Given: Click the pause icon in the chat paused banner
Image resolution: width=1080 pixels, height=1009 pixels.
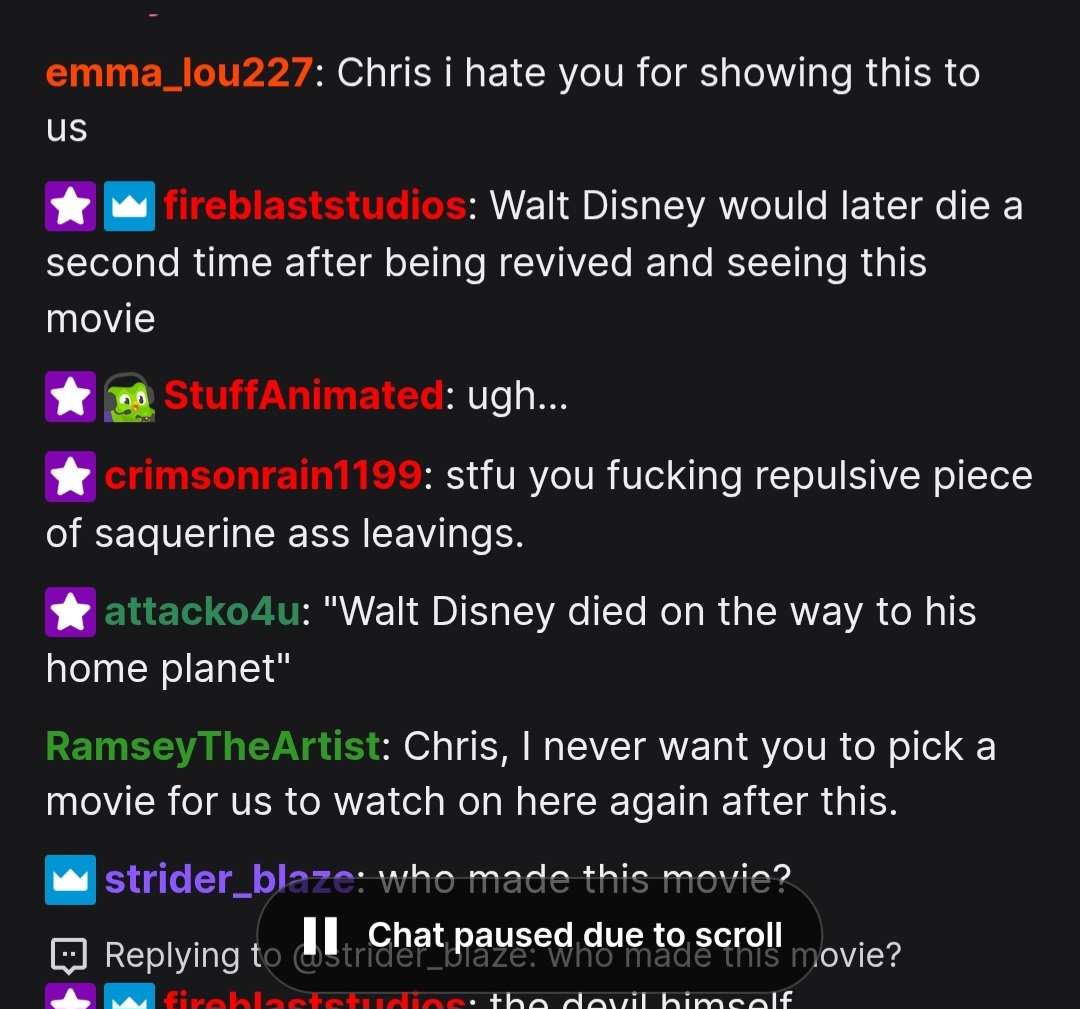Looking at the screenshot, I should (x=320, y=935).
